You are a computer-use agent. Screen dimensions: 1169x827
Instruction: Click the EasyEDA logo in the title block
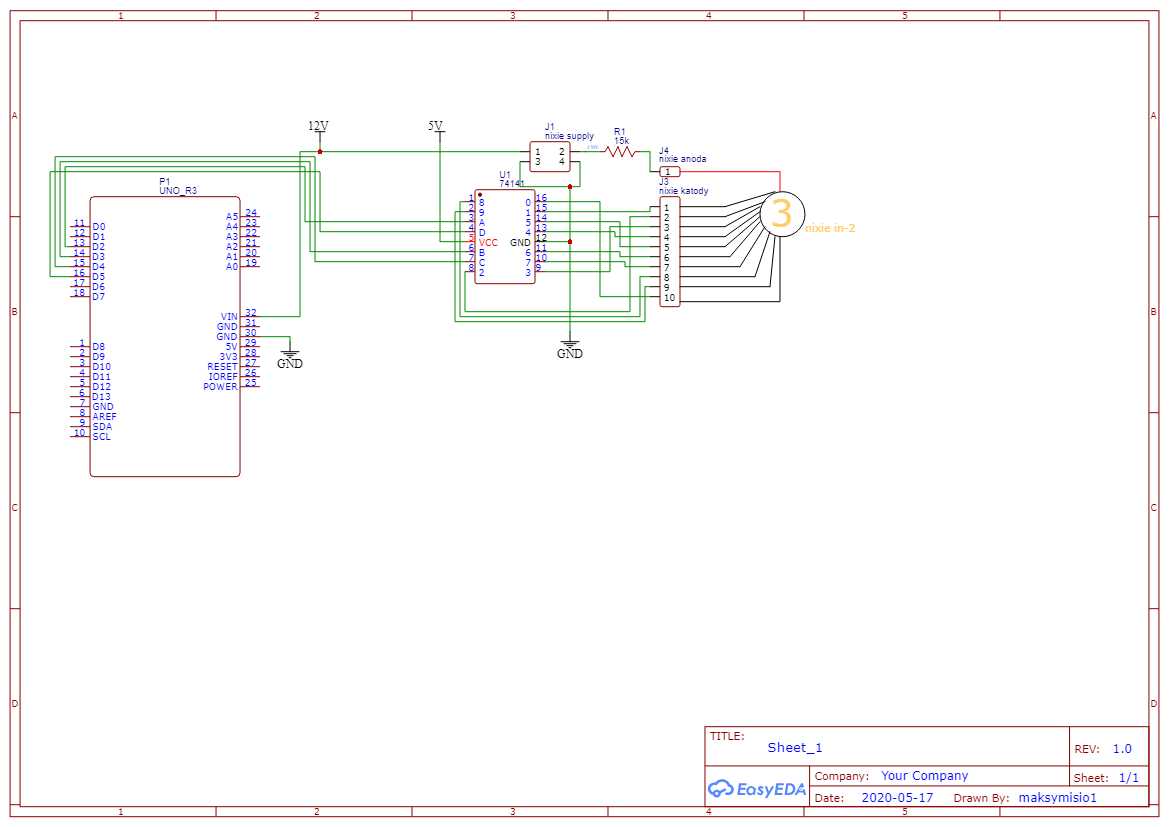click(756, 789)
